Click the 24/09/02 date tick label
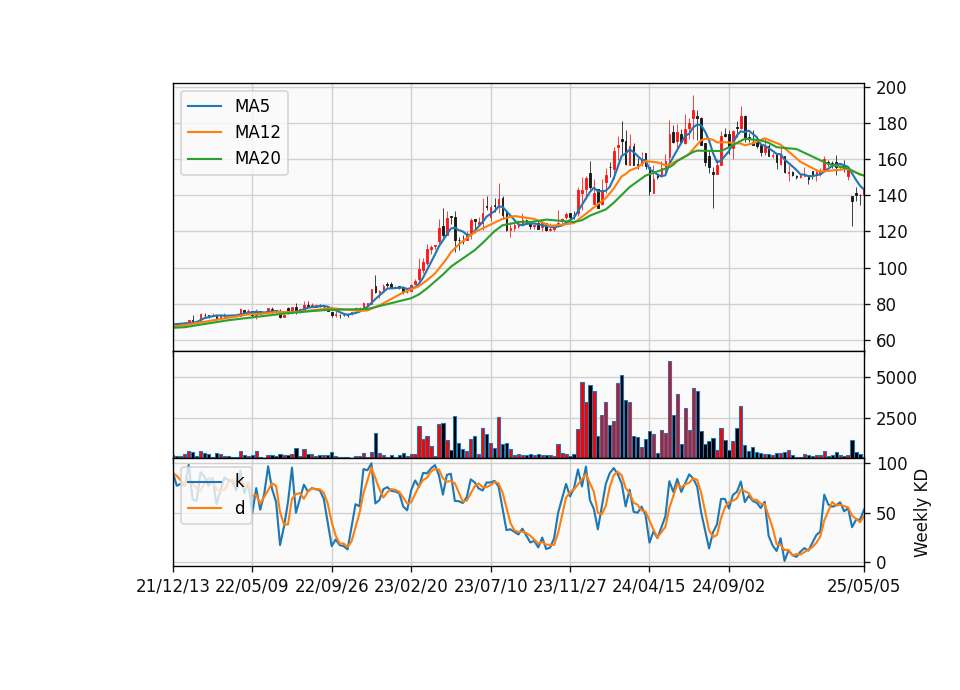This screenshot has height=690, width=960. coord(729,587)
